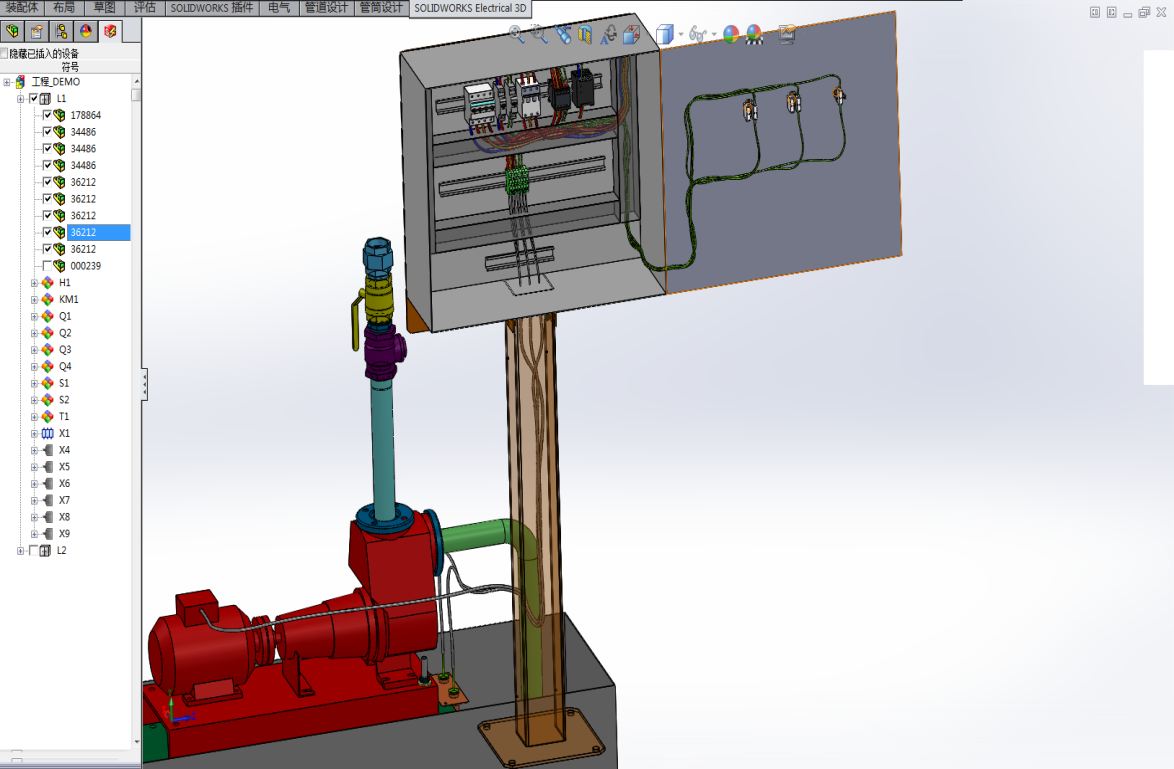Click the component icon of 178864
The image size is (1174, 769).
[x=59, y=115]
